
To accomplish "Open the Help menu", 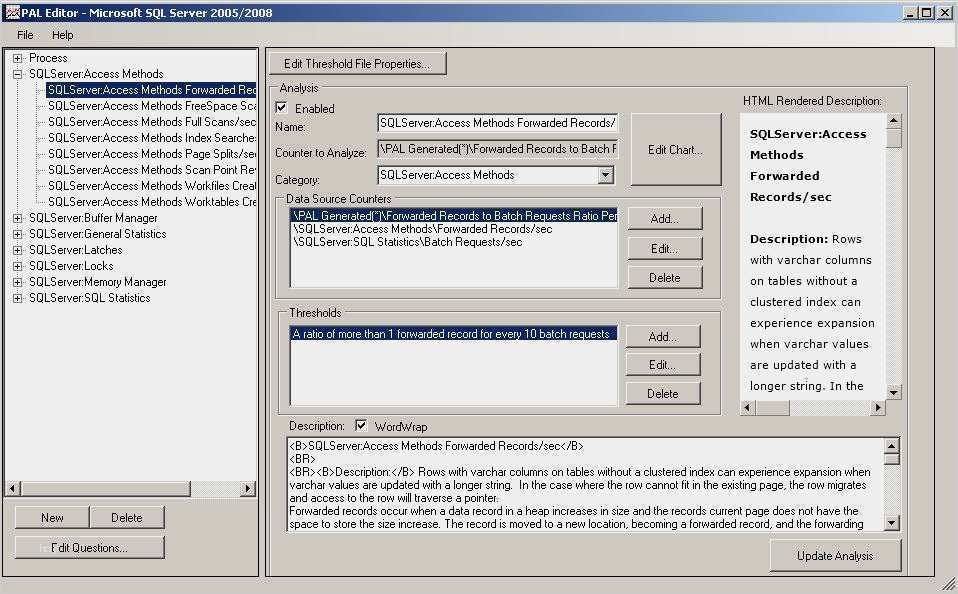I will click(x=62, y=35).
